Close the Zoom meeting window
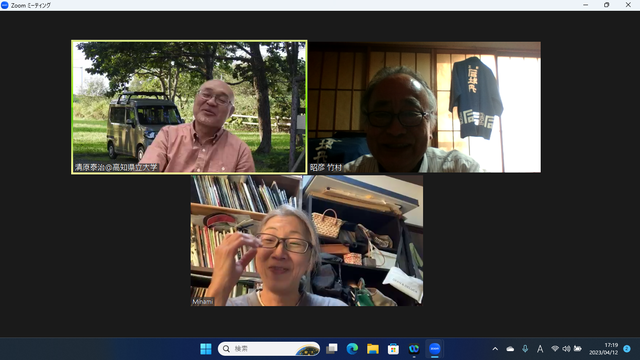The width and height of the screenshot is (640, 360). pos(628,5)
